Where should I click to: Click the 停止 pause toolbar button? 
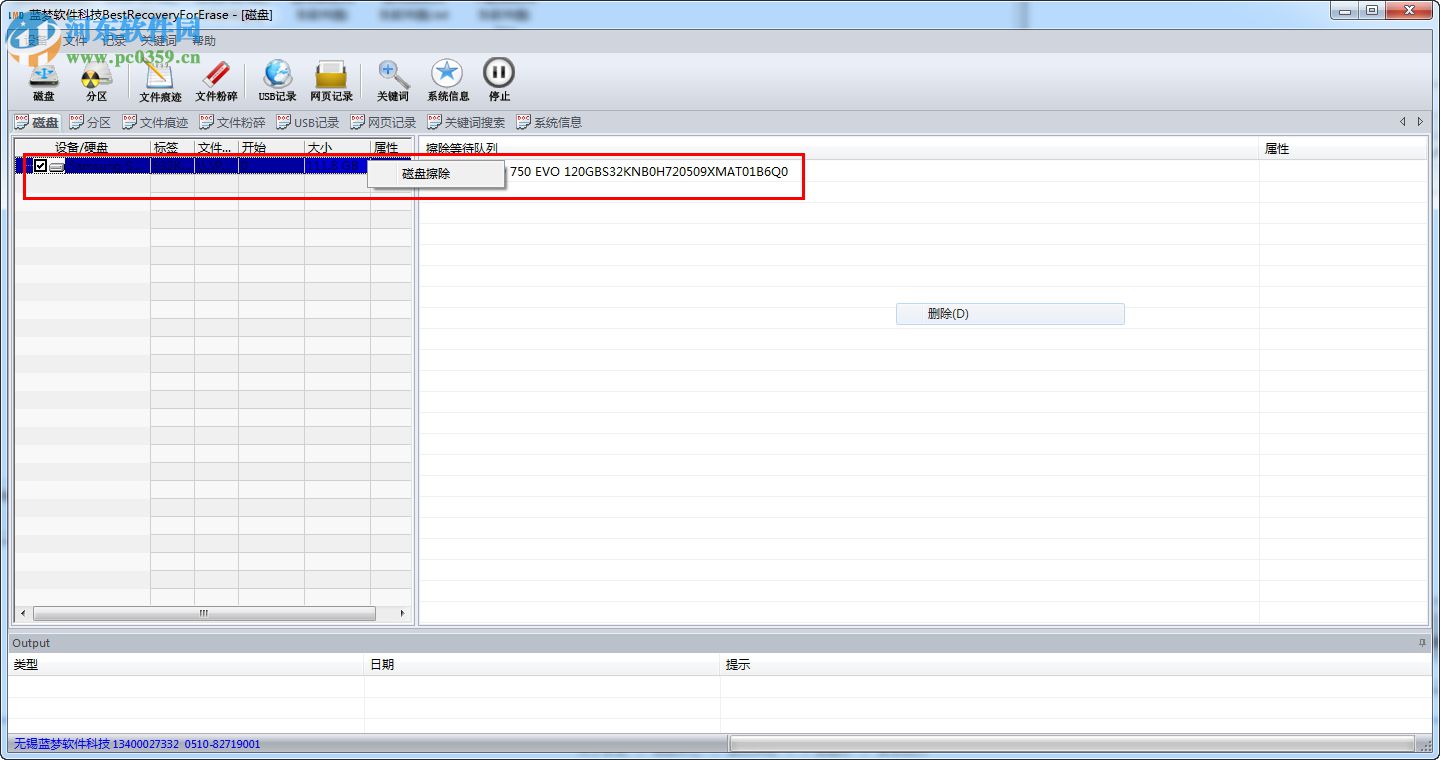point(499,80)
